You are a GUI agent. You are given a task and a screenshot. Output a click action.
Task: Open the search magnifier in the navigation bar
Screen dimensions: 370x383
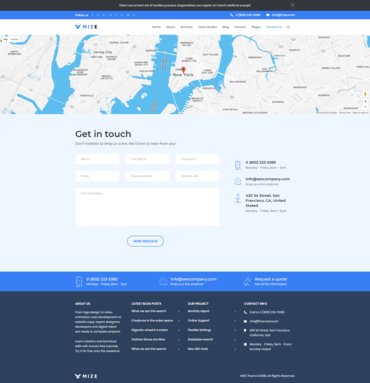(288, 27)
